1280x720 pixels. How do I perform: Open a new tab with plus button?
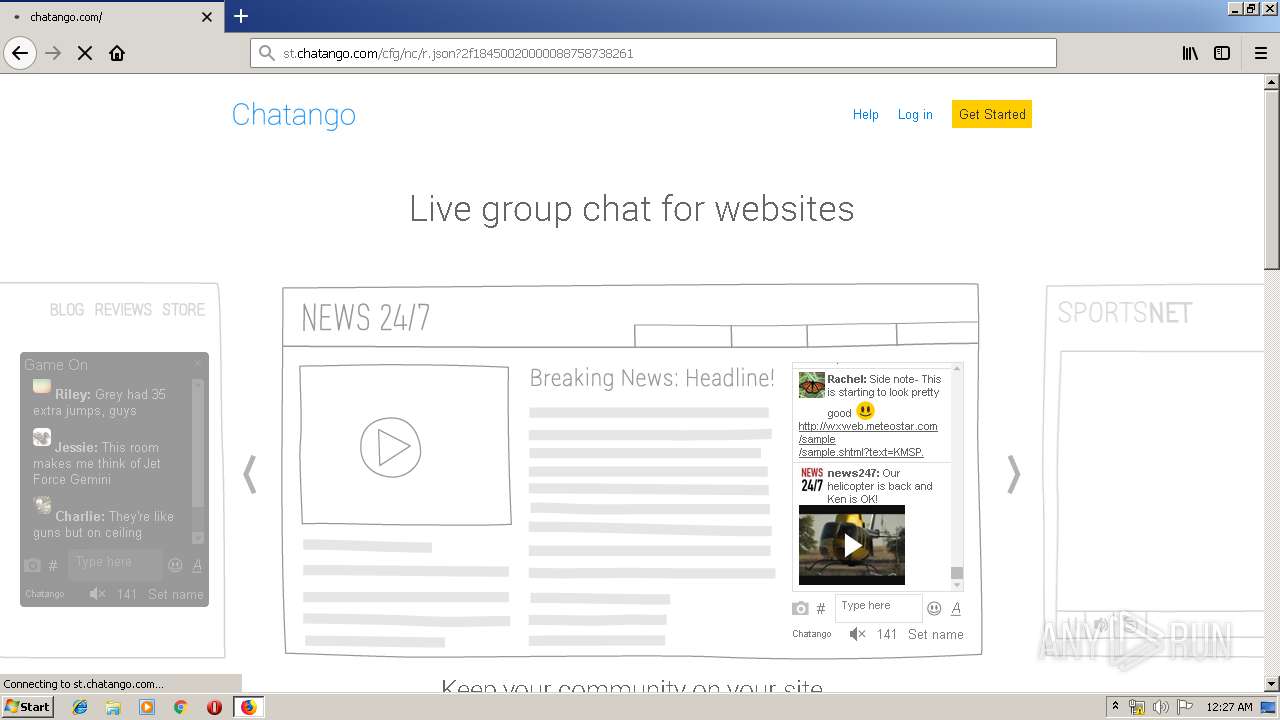coord(241,16)
